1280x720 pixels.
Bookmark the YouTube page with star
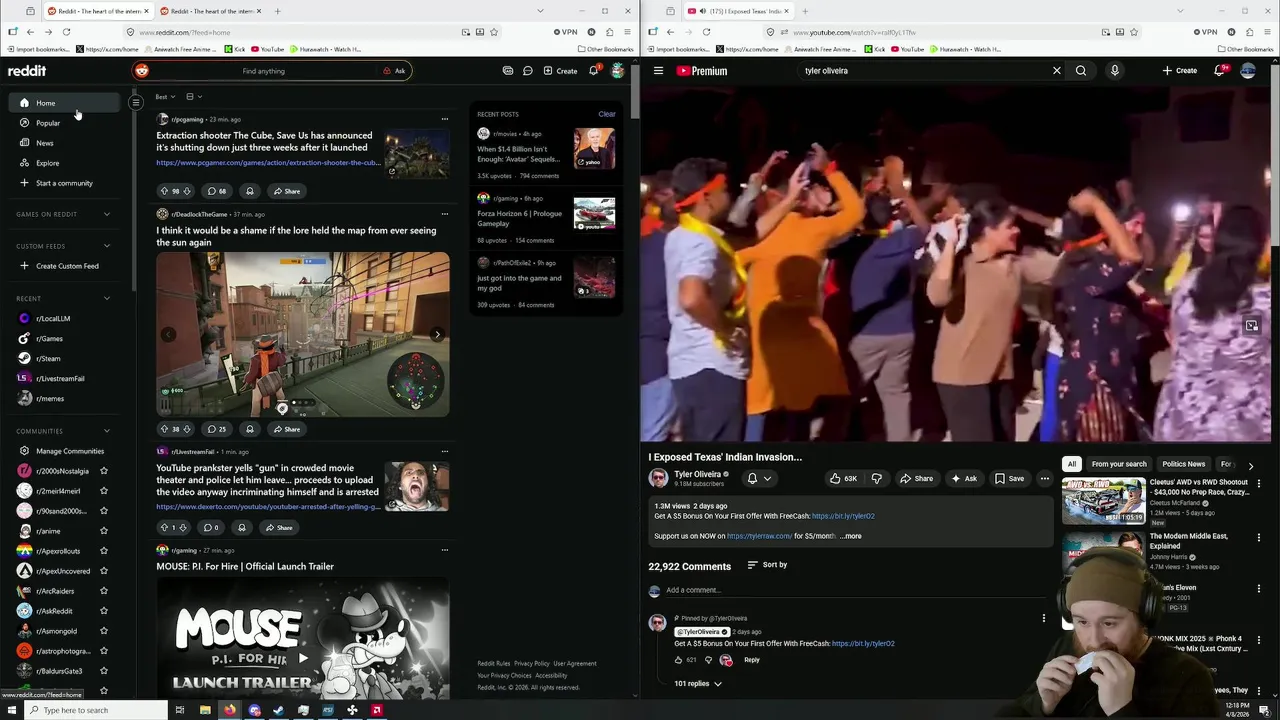point(1133,32)
